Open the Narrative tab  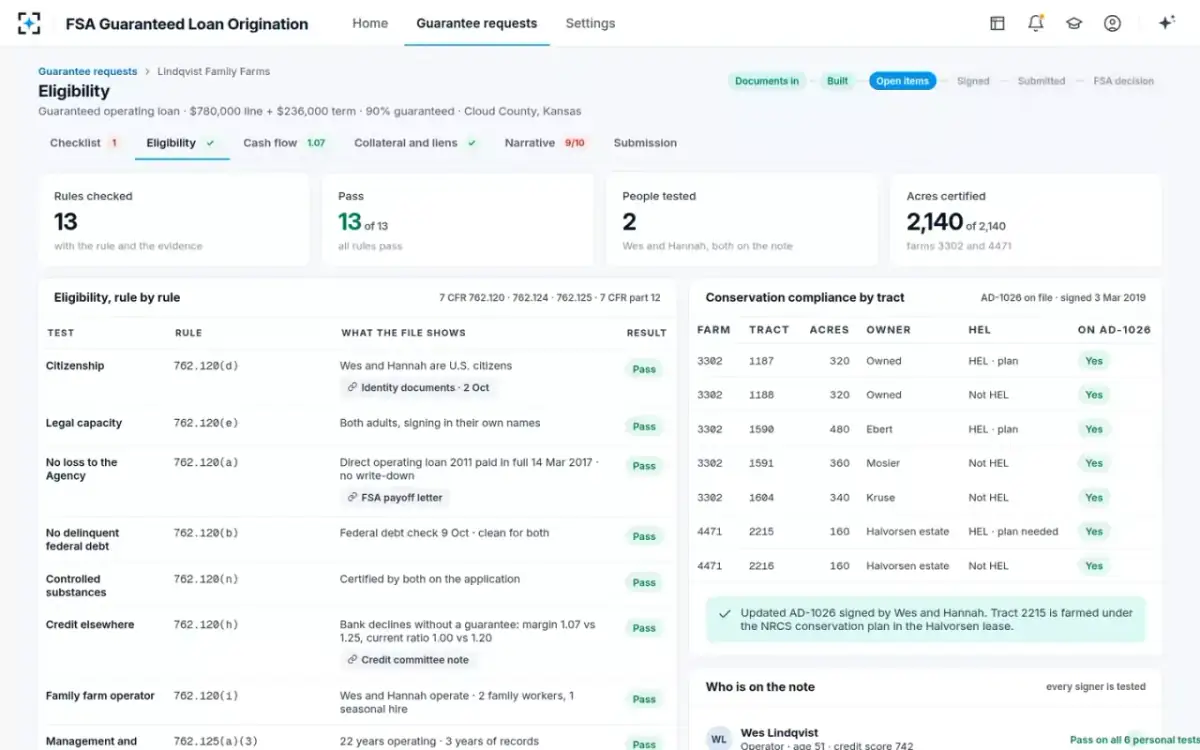point(546,143)
